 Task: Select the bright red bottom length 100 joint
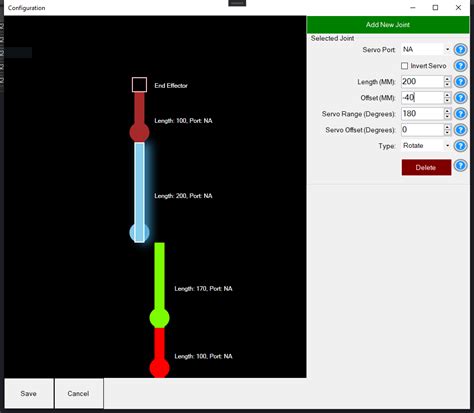coord(159,353)
